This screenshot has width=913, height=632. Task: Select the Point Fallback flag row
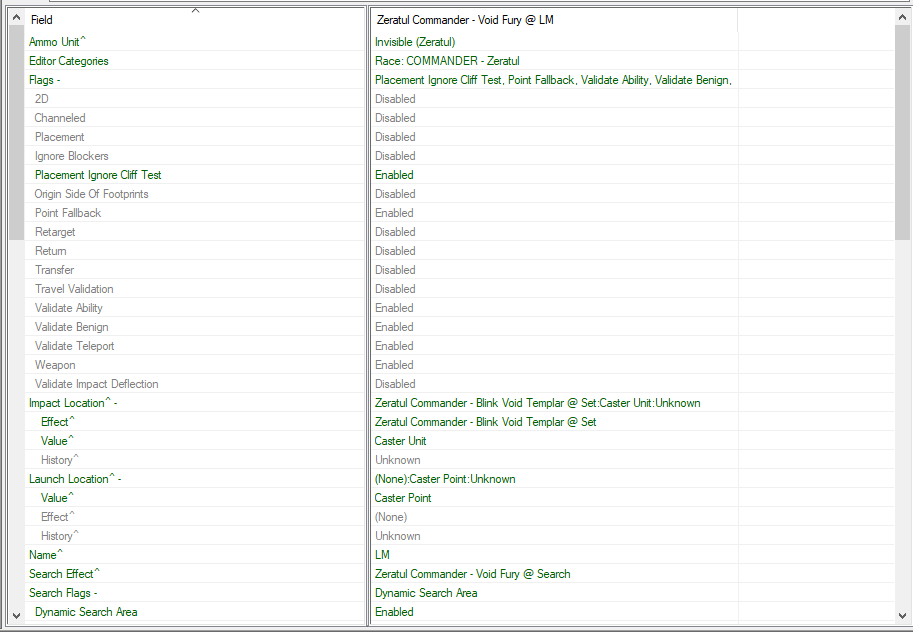[194, 213]
